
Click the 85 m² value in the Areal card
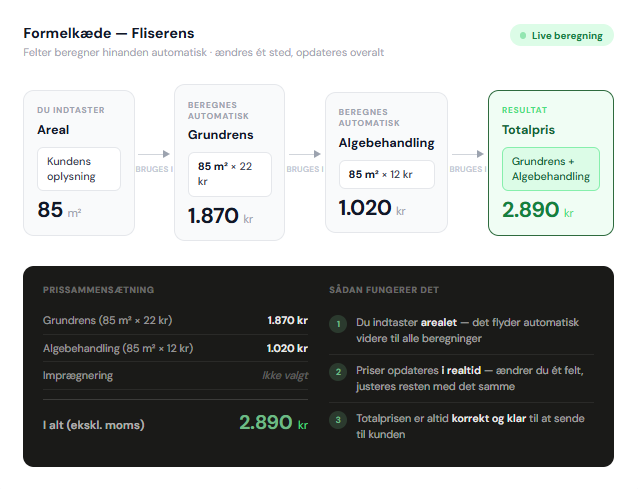[x=59, y=210]
